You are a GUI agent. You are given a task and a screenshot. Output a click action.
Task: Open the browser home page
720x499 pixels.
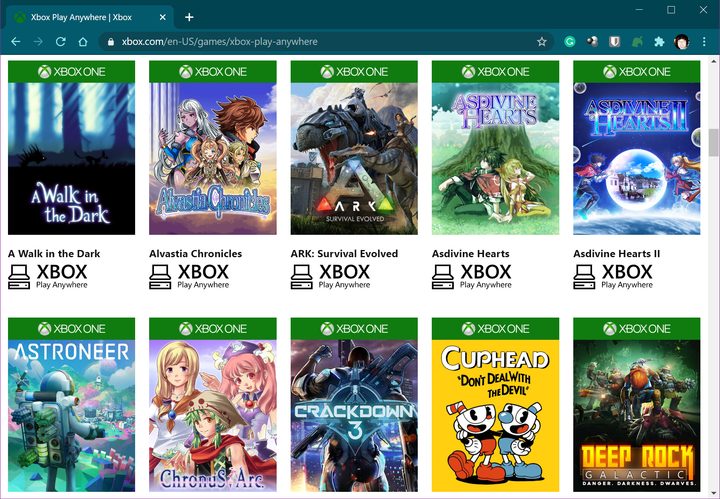click(x=83, y=42)
